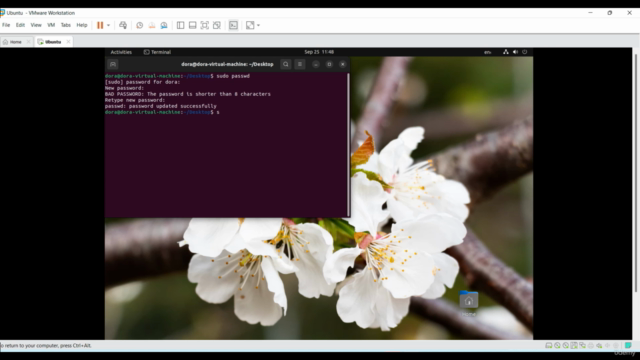Click 'passwd: password updated successfully' line
This screenshot has height=360, width=640.
[161, 106]
